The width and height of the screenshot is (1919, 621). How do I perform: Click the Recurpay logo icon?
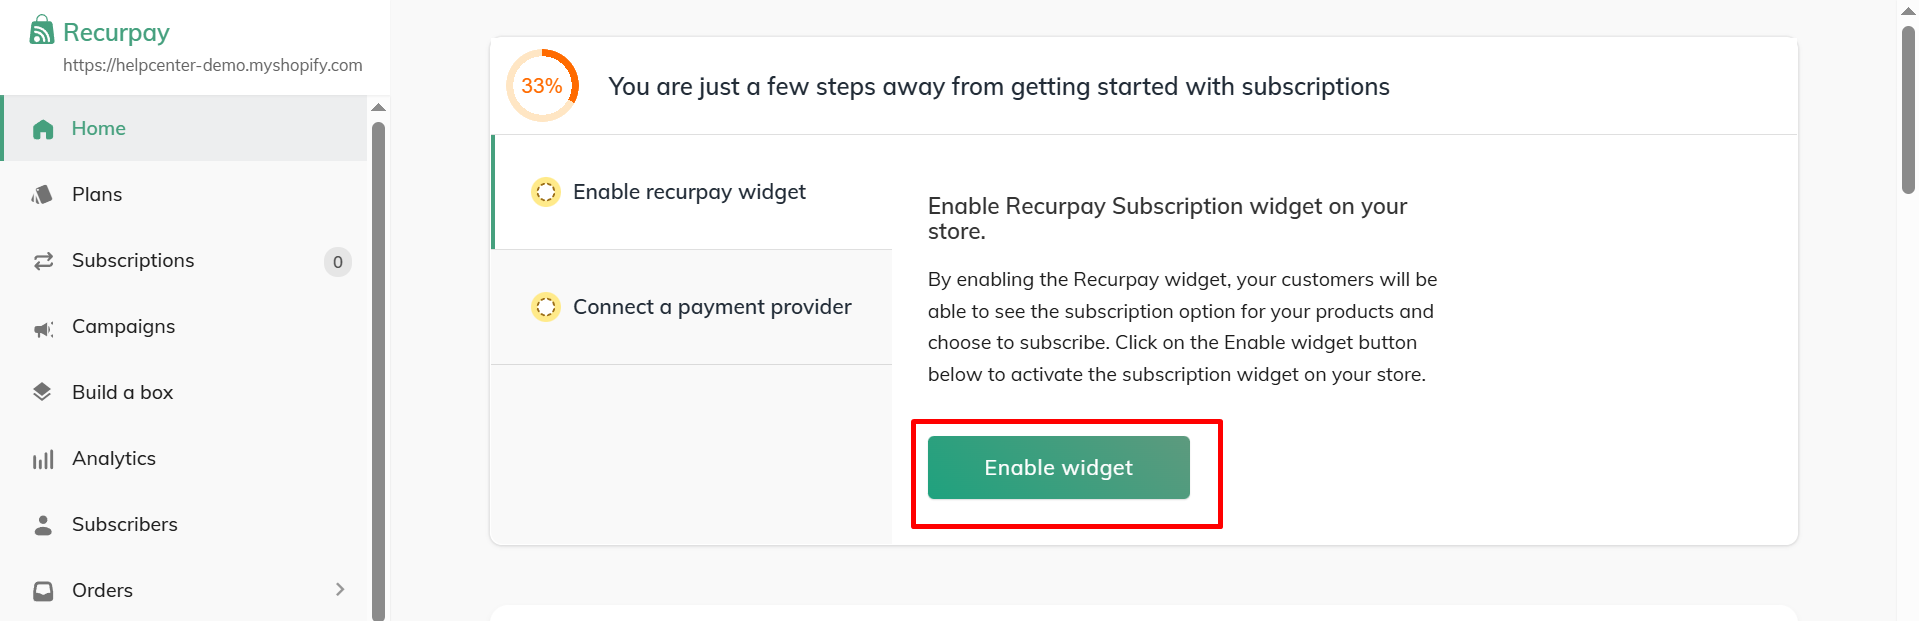point(41,31)
